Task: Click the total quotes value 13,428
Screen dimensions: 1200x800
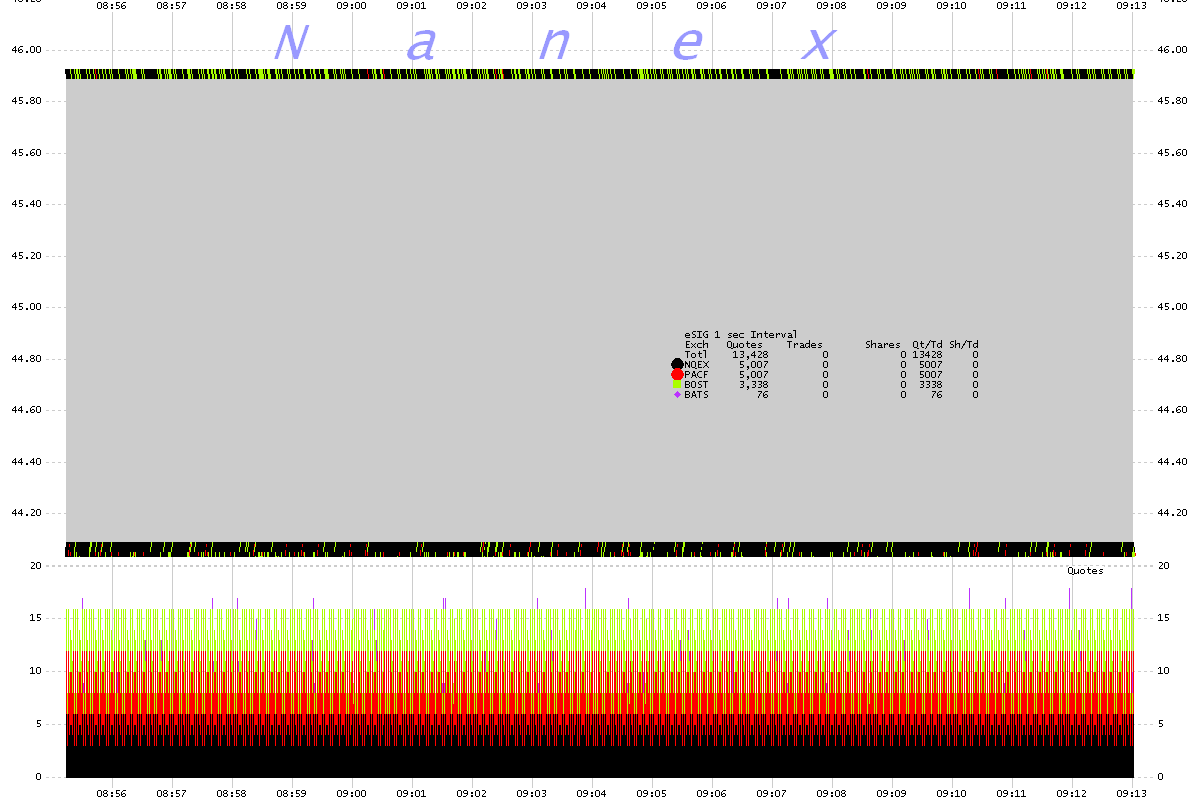Action: pos(750,354)
